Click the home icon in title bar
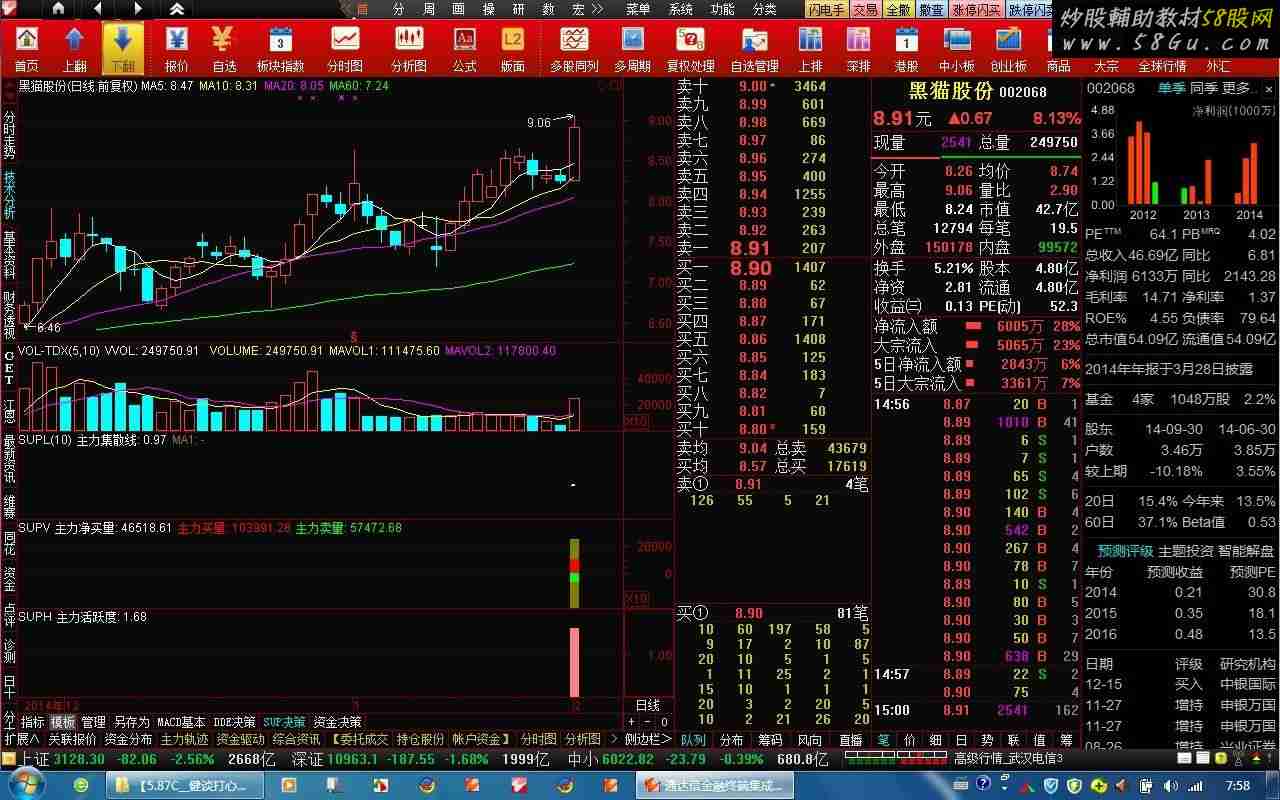1280x800 pixels. click(58, 9)
